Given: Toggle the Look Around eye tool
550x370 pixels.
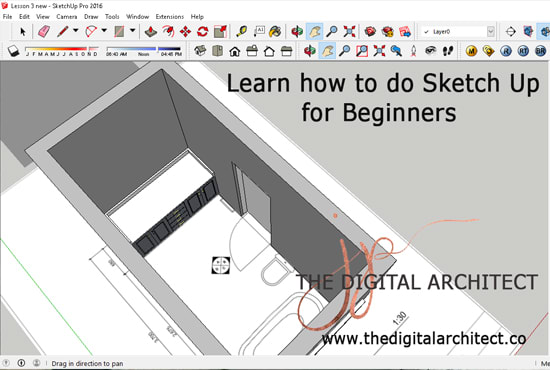Looking at the screenshot, I should point(430,51).
